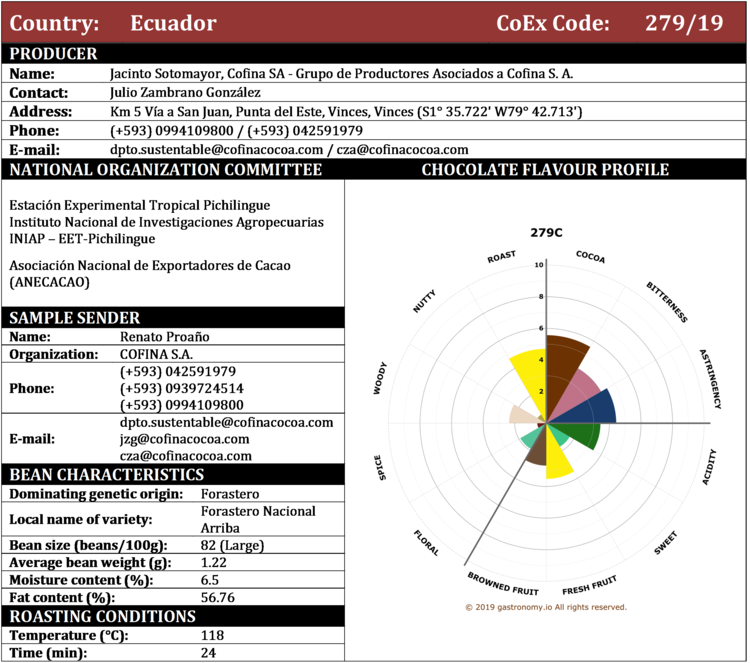Click roasting temperature value 118
750x663 pixels.
point(212,635)
